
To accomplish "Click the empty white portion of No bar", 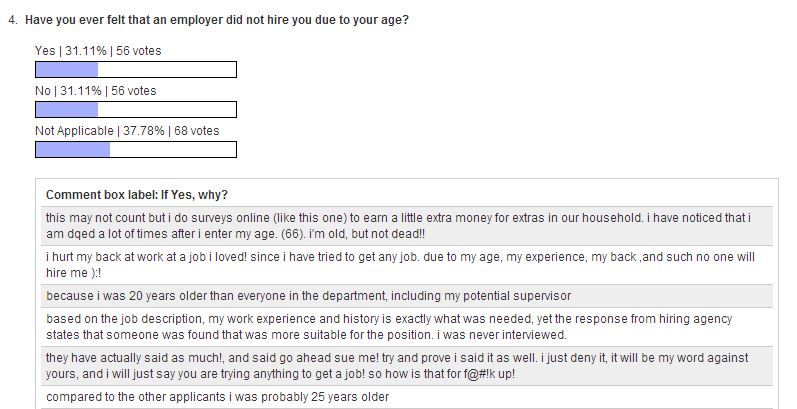I will tap(167, 110).
